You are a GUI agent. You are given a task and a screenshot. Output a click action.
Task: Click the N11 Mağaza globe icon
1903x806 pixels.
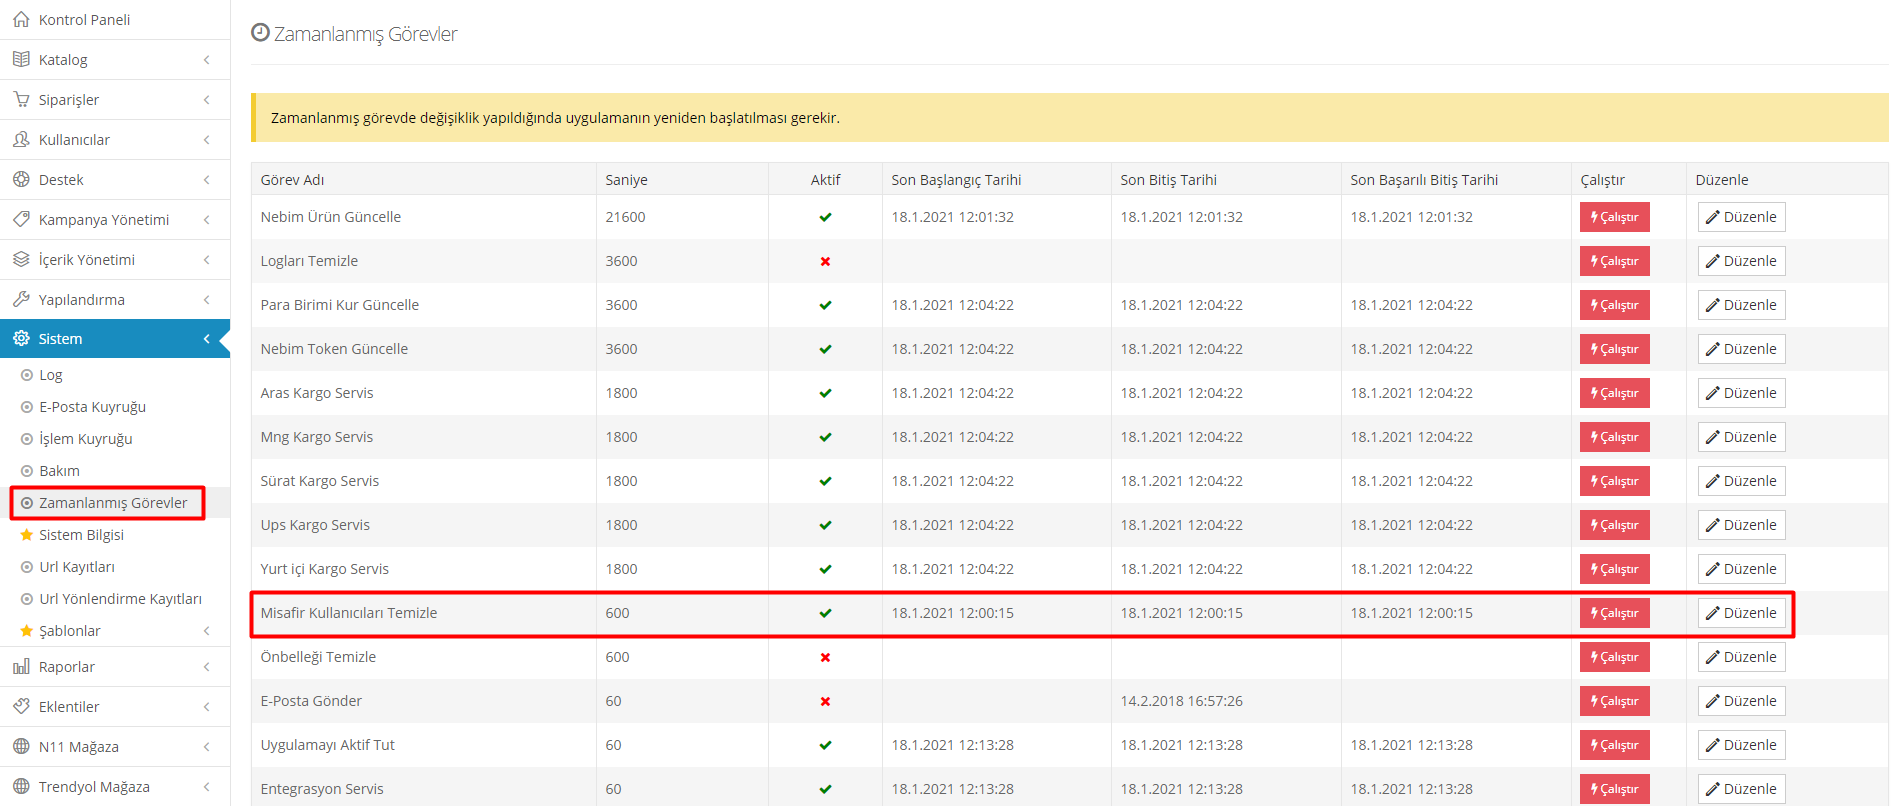coord(21,747)
